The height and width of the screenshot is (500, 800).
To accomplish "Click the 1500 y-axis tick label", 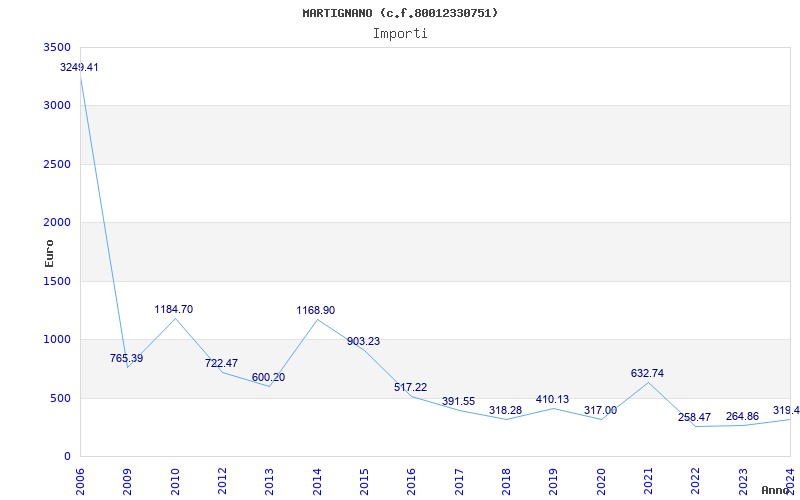I will pos(57,281).
